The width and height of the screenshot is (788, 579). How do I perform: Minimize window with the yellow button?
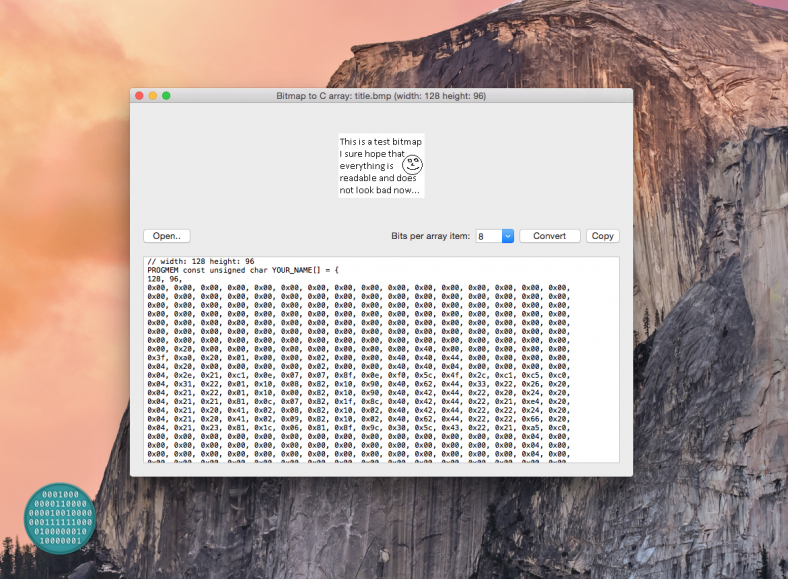point(153,96)
